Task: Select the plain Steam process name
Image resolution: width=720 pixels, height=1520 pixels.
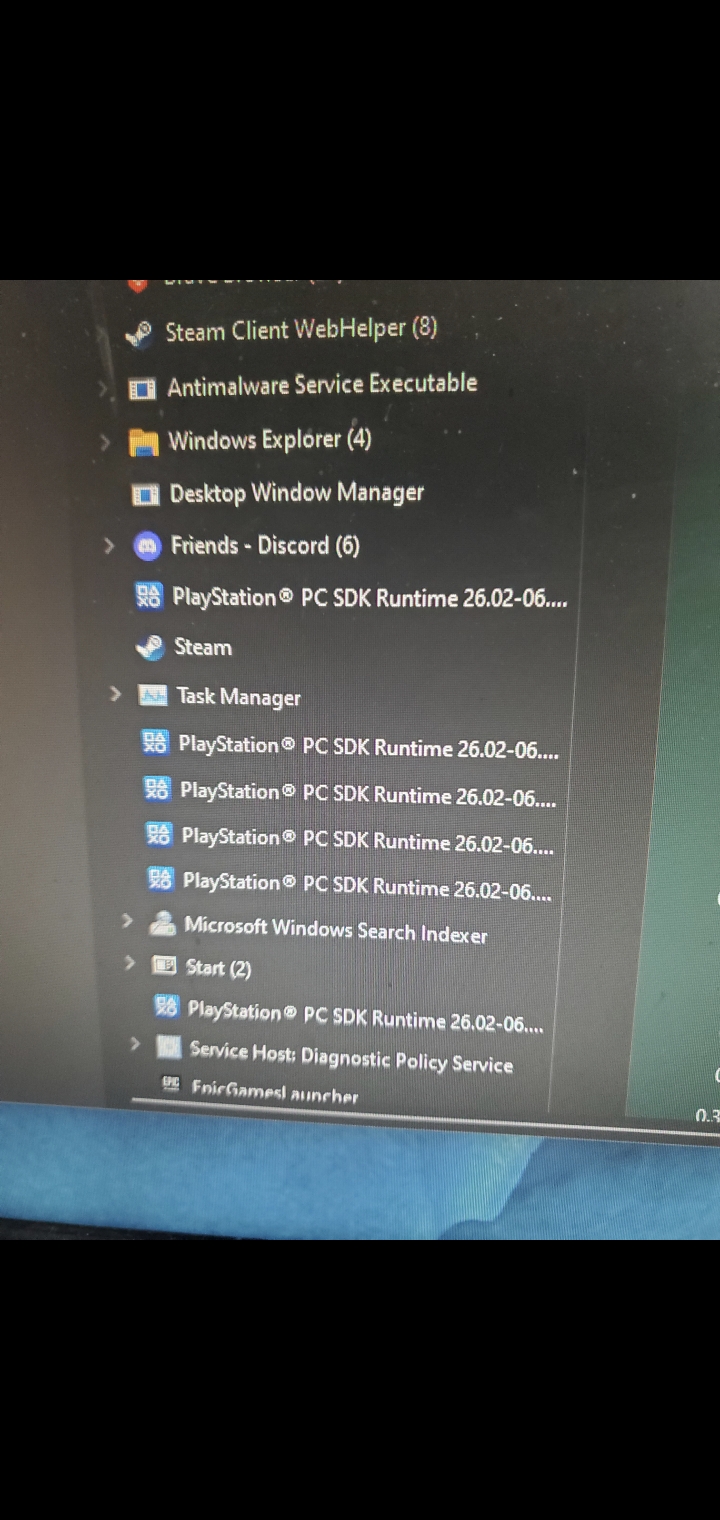Action: [x=203, y=647]
